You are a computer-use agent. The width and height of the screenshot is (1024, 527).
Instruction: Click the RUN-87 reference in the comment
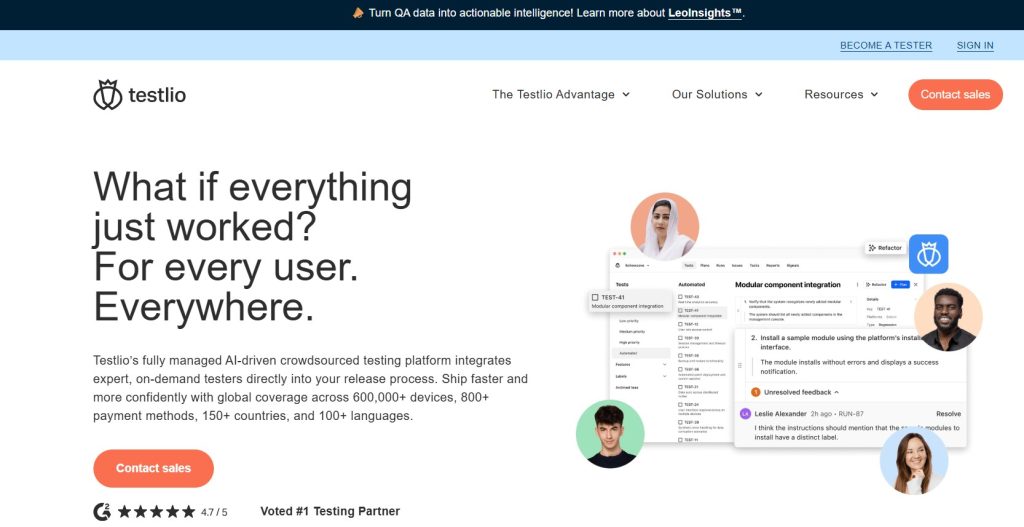[851, 413]
